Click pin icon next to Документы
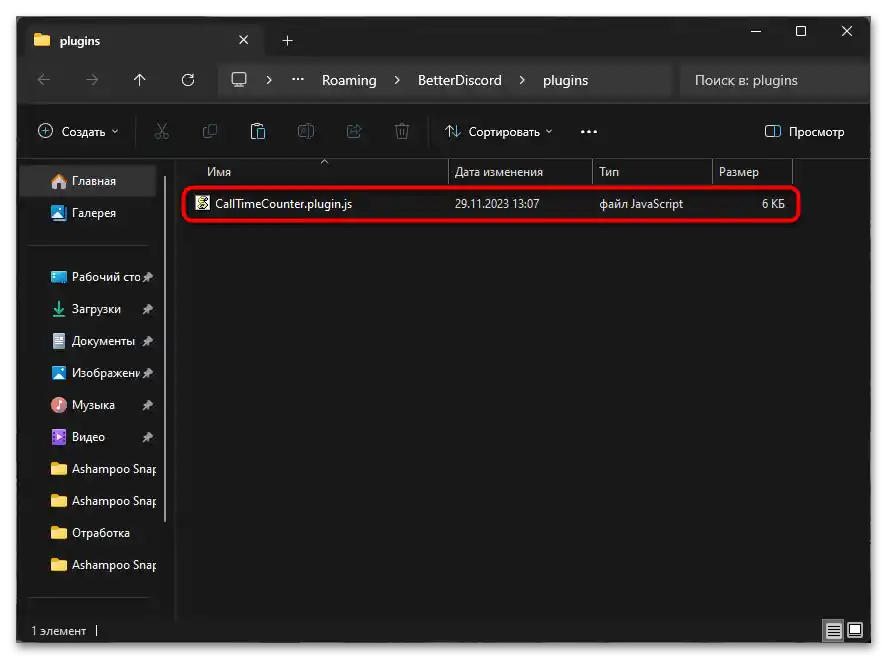 click(148, 341)
